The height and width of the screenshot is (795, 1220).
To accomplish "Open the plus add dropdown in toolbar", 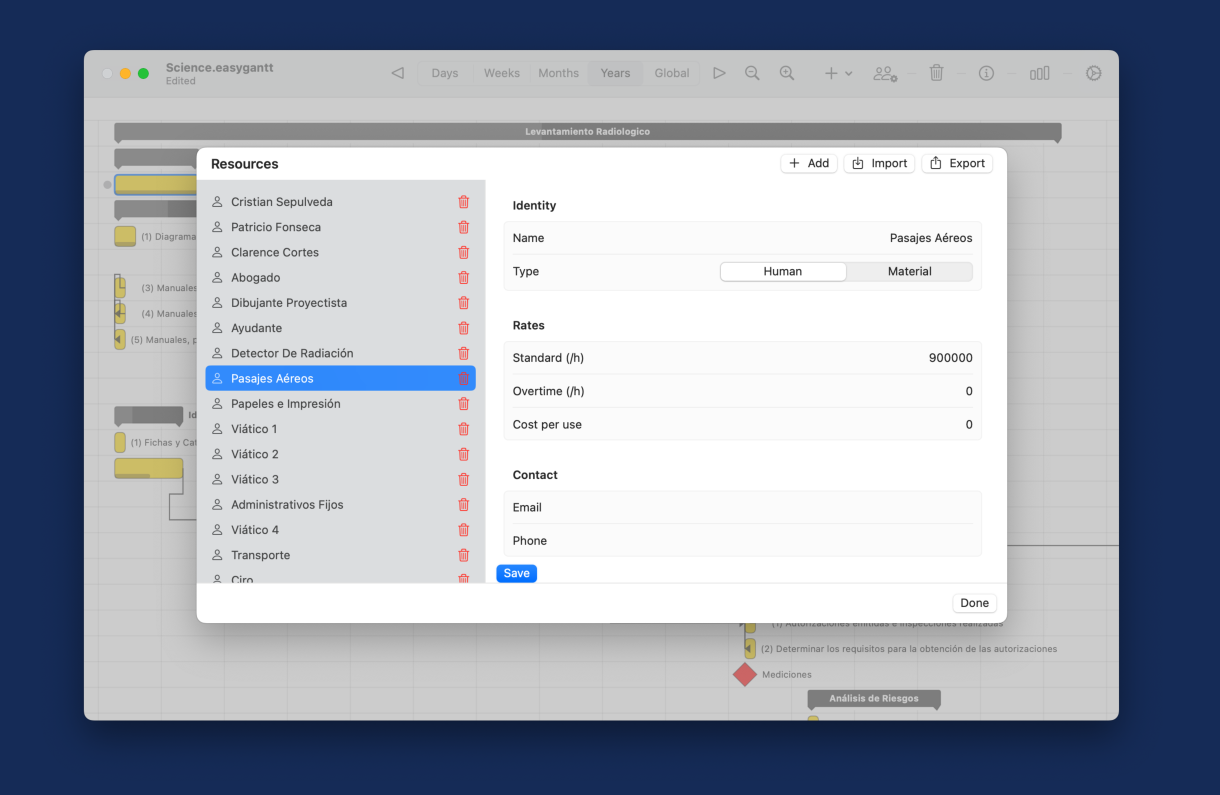I will tap(838, 73).
